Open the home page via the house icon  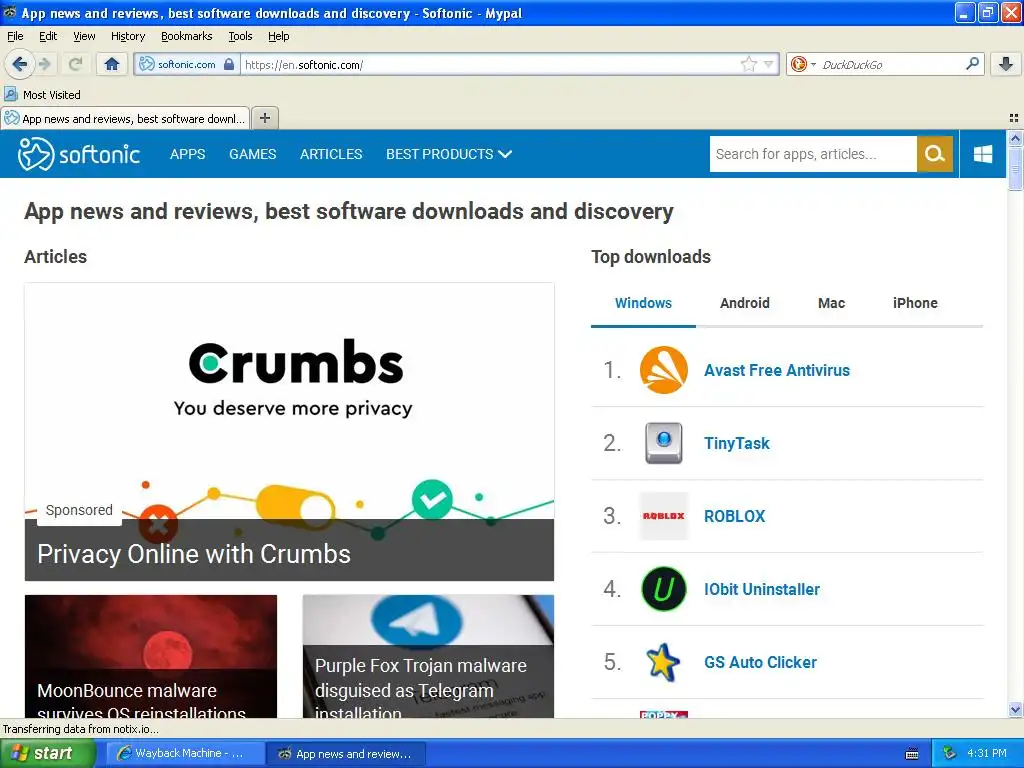(112, 64)
